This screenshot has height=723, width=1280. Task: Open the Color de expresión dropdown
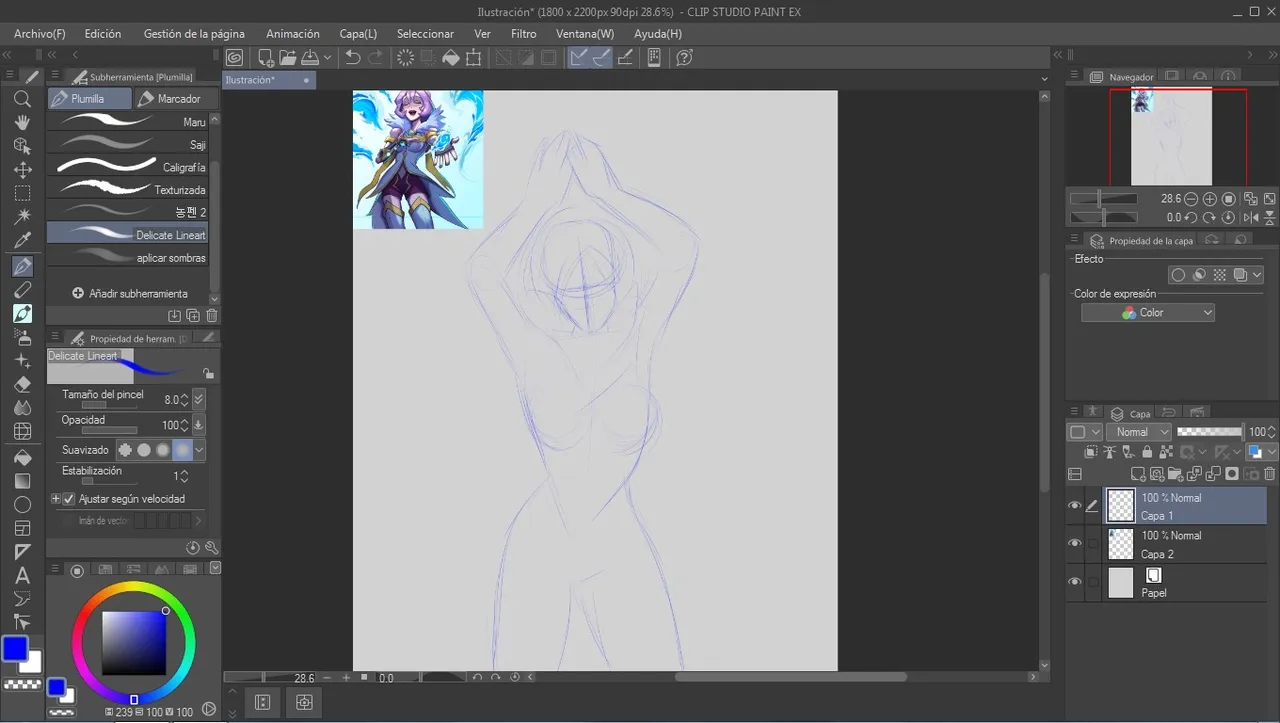coord(1148,313)
